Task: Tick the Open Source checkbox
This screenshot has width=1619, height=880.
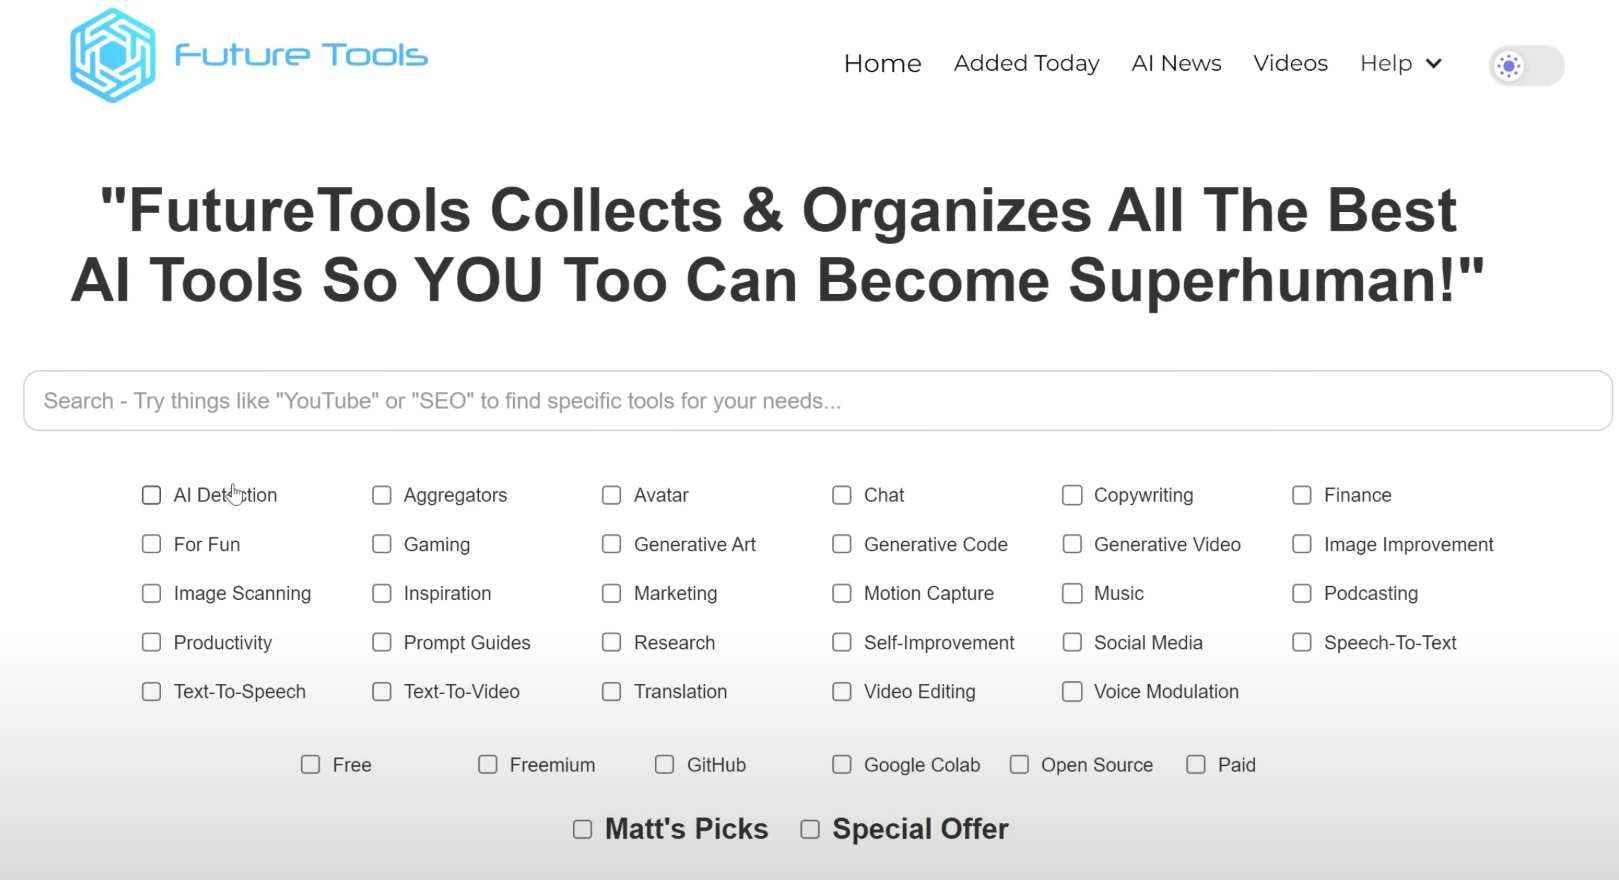Action: (x=1019, y=765)
